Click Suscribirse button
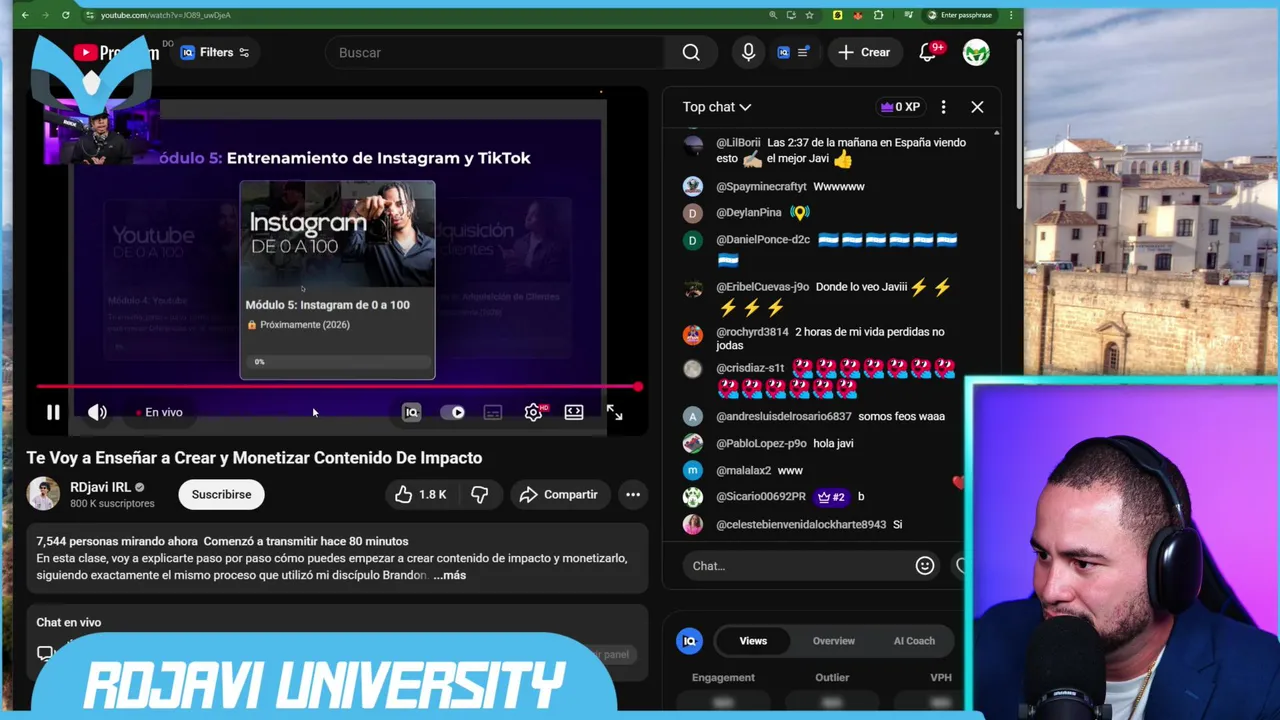 tap(222, 494)
